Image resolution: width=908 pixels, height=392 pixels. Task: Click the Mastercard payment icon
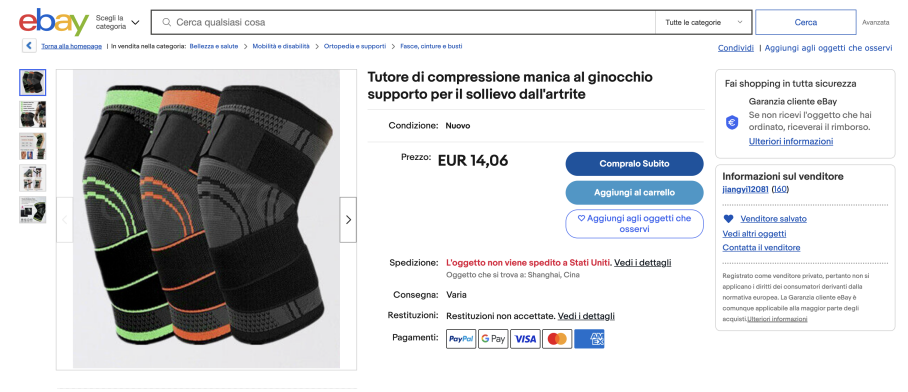(557, 339)
